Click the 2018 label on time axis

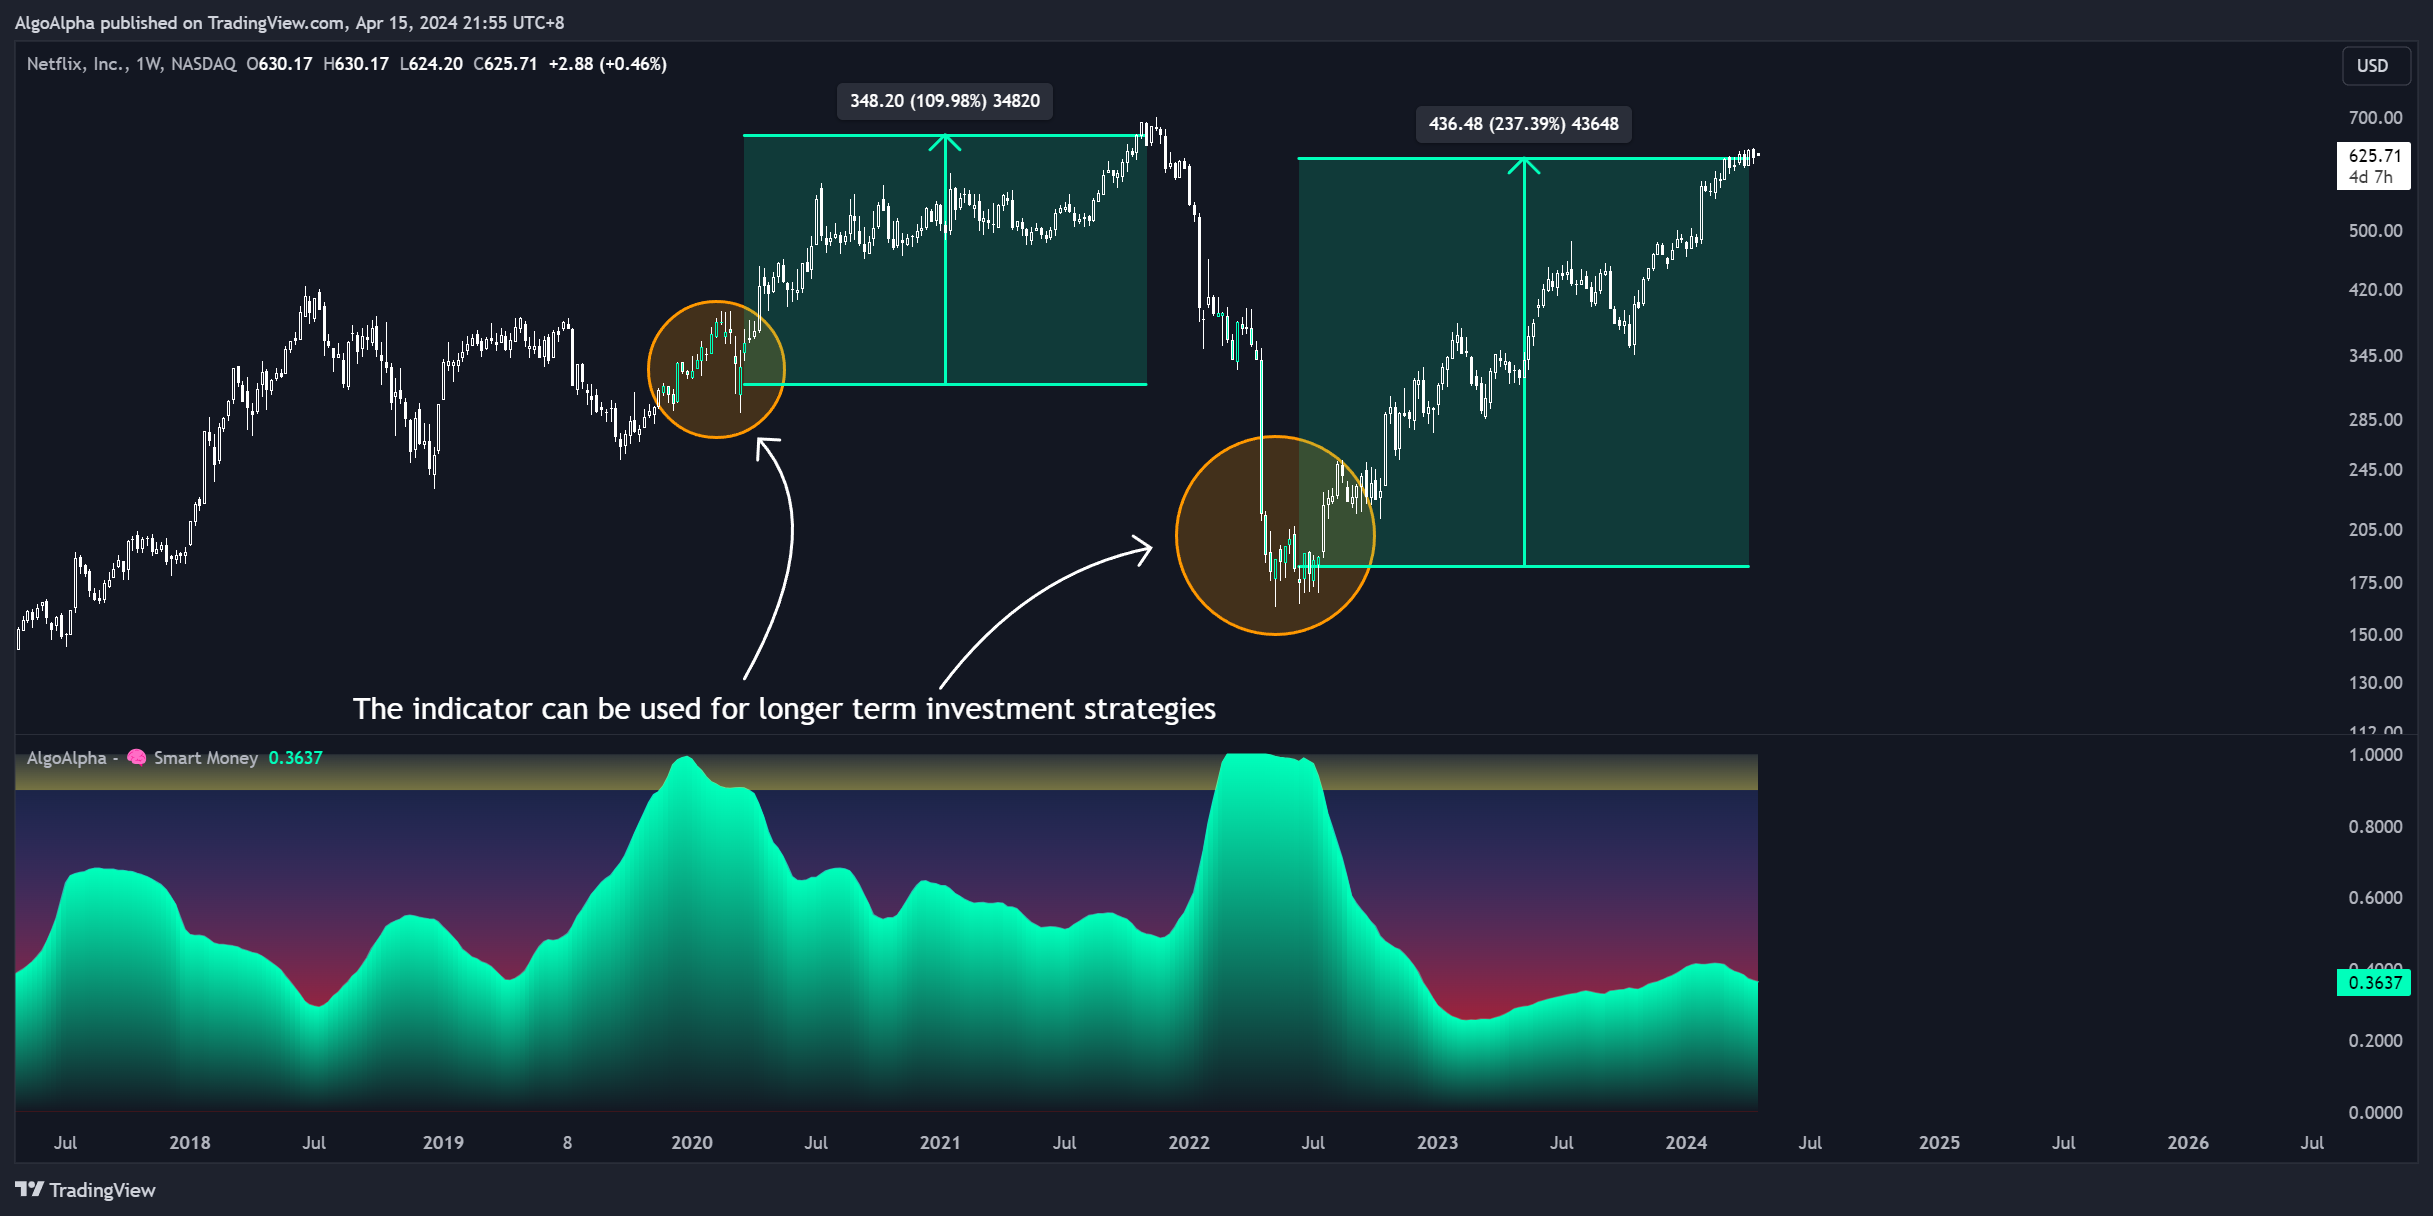pyautogui.click(x=190, y=1142)
